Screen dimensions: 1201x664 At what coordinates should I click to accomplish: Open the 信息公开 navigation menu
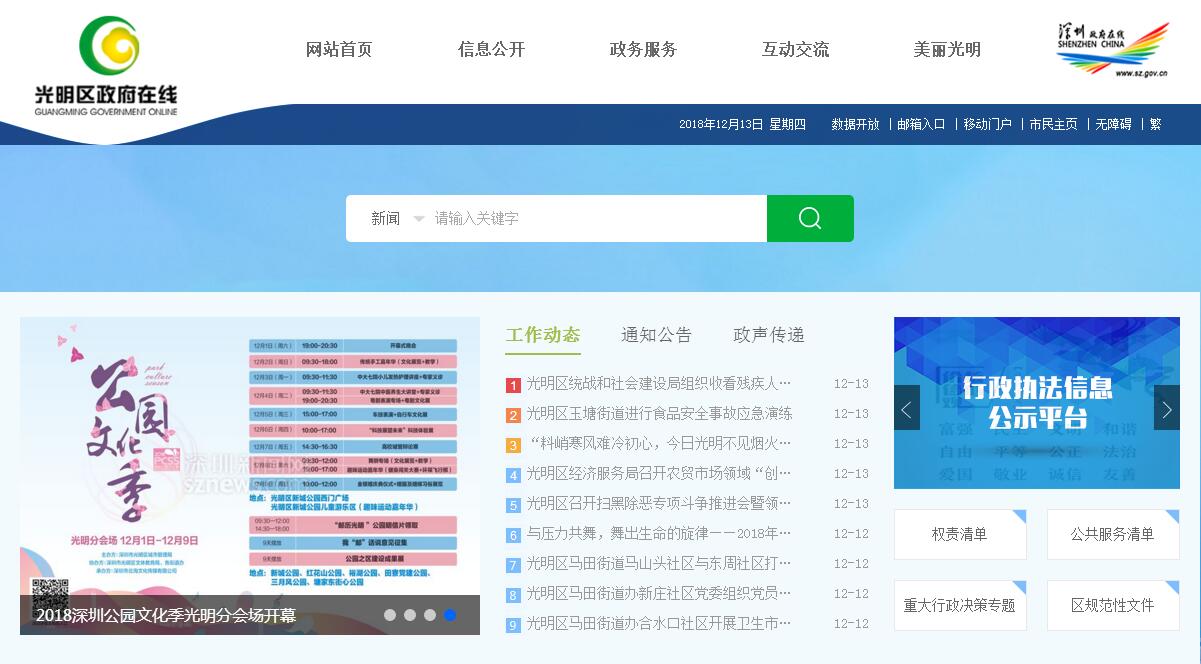tap(491, 49)
